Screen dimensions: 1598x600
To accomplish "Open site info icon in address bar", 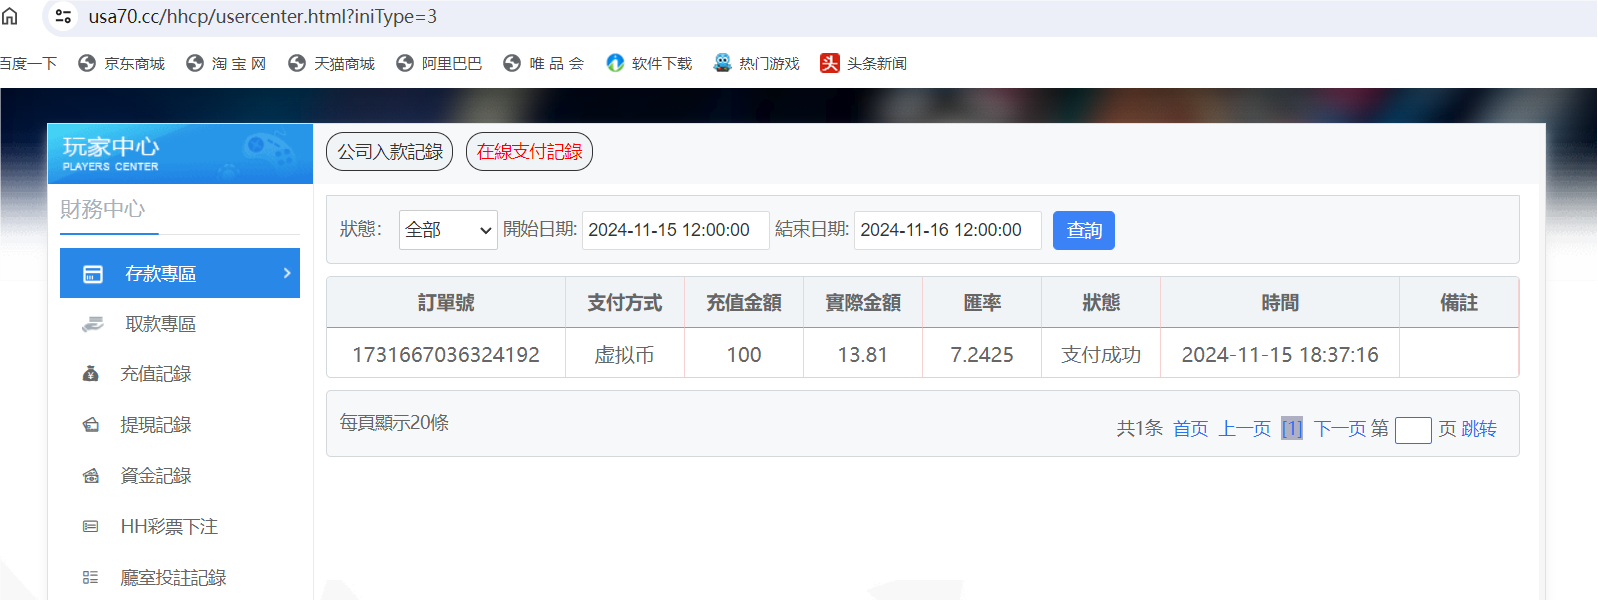I will pos(63,16).
